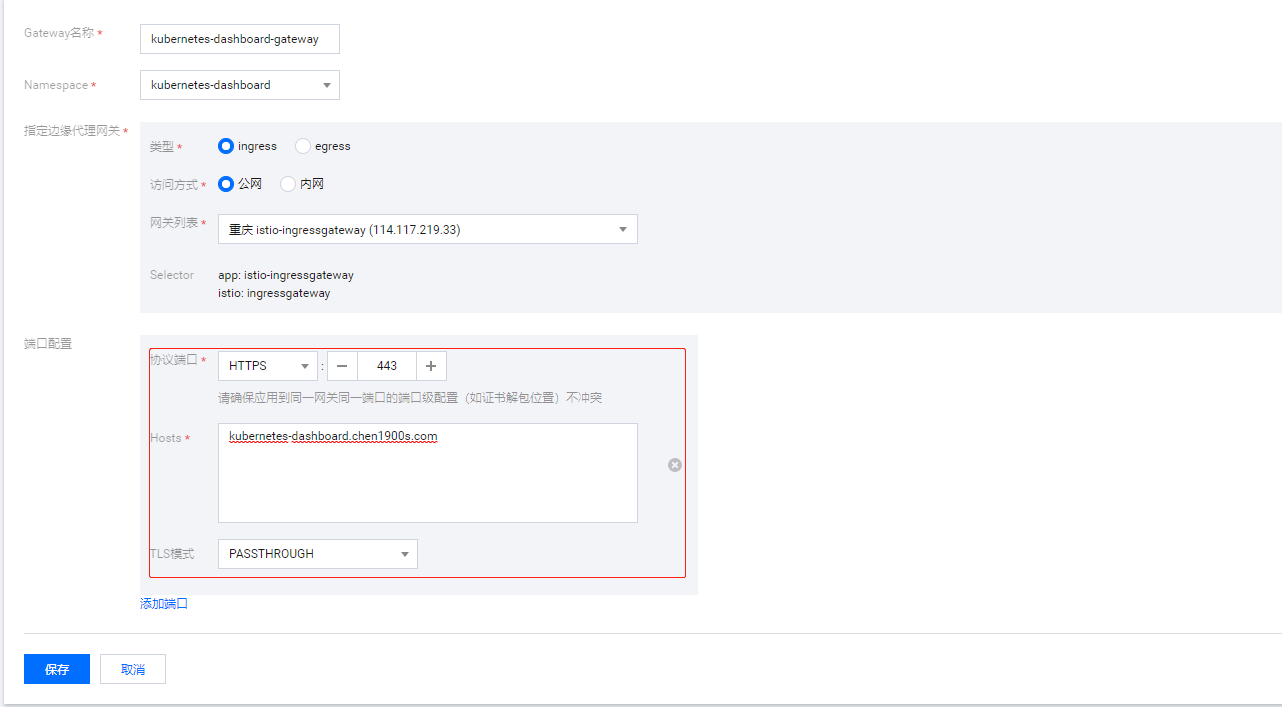The width and height of the screenshot is (1282, 707).
Task: Expand the TLS模式 PASSTHROUGH dropdown
Action: 317,554
